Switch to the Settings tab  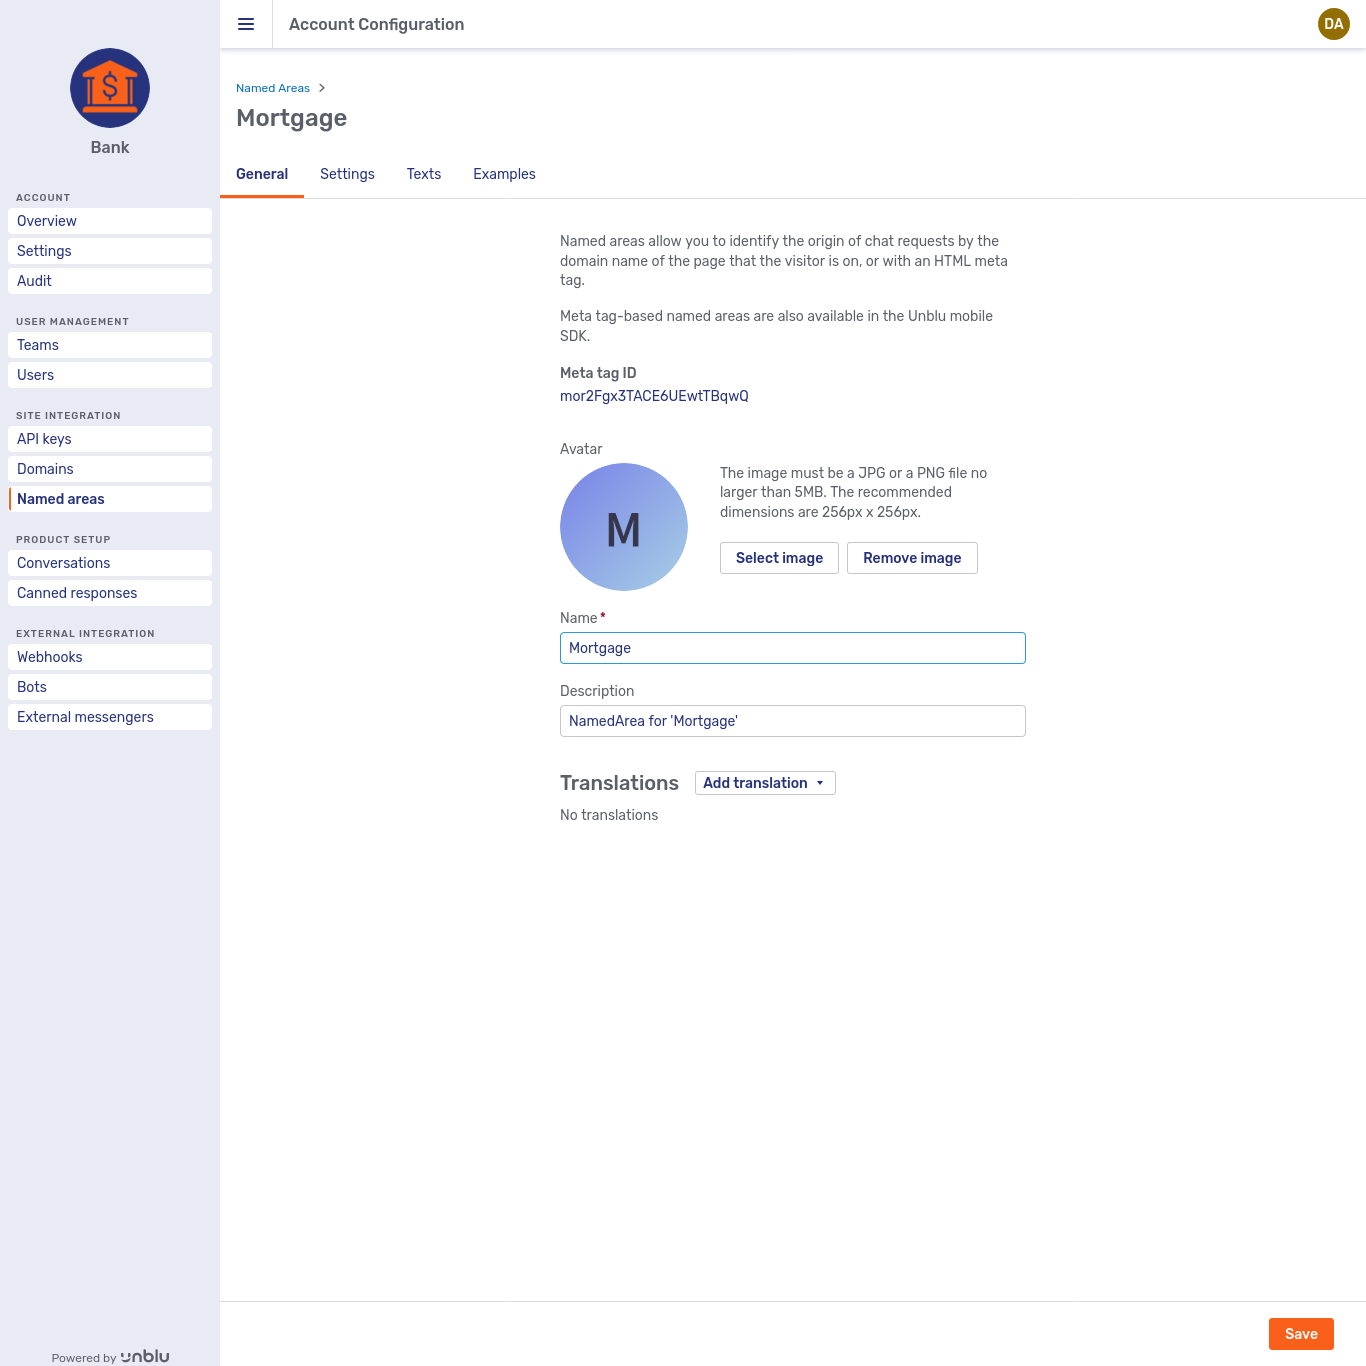coord(347,174)
